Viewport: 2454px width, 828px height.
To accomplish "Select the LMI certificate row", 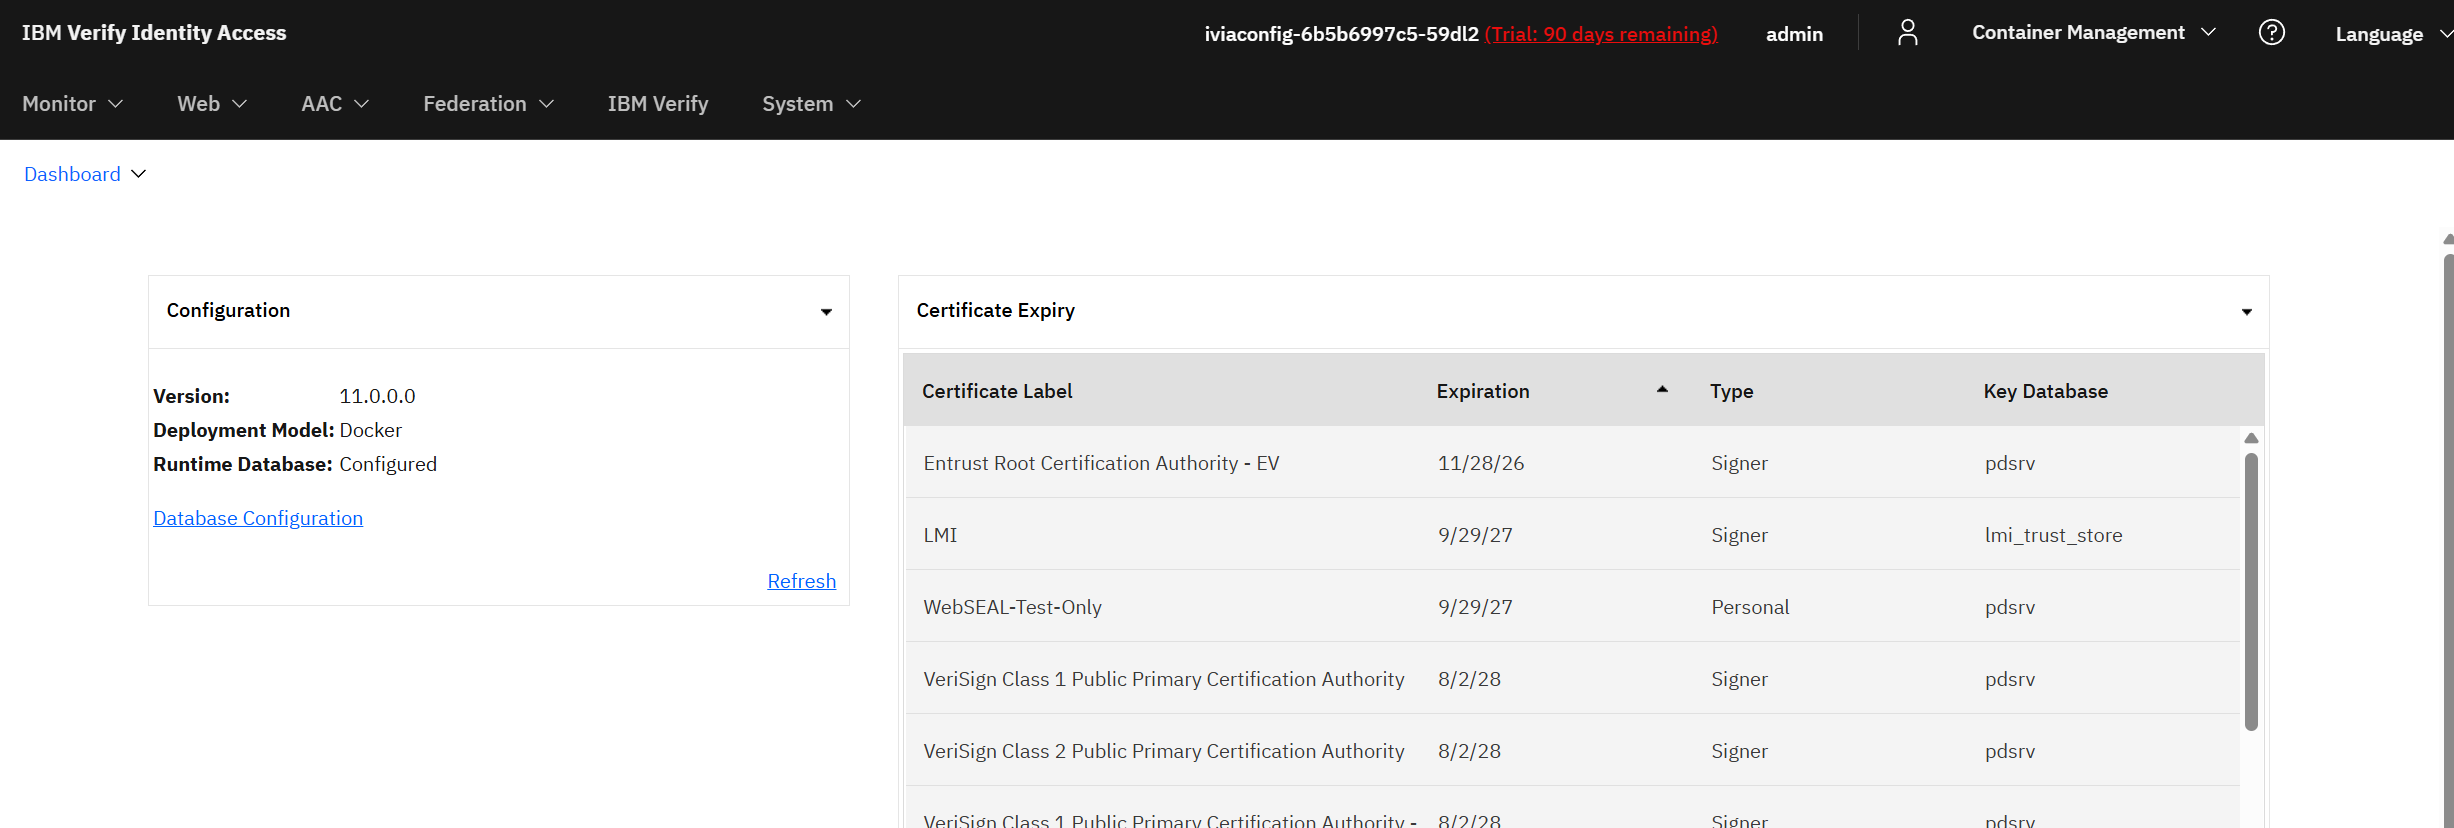I will pos(1572,535).
